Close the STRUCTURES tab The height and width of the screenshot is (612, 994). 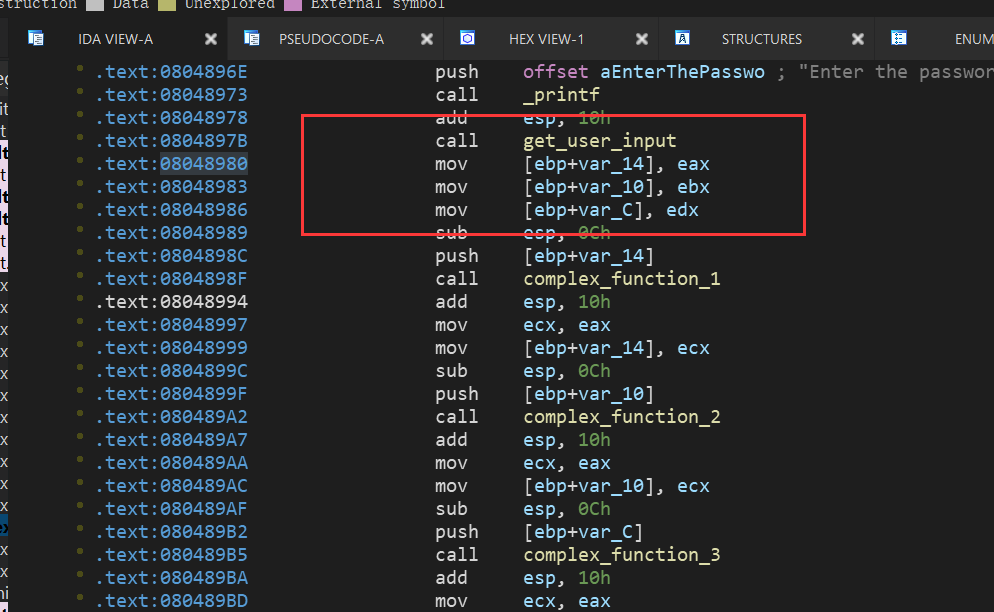[x=858, y=39]
